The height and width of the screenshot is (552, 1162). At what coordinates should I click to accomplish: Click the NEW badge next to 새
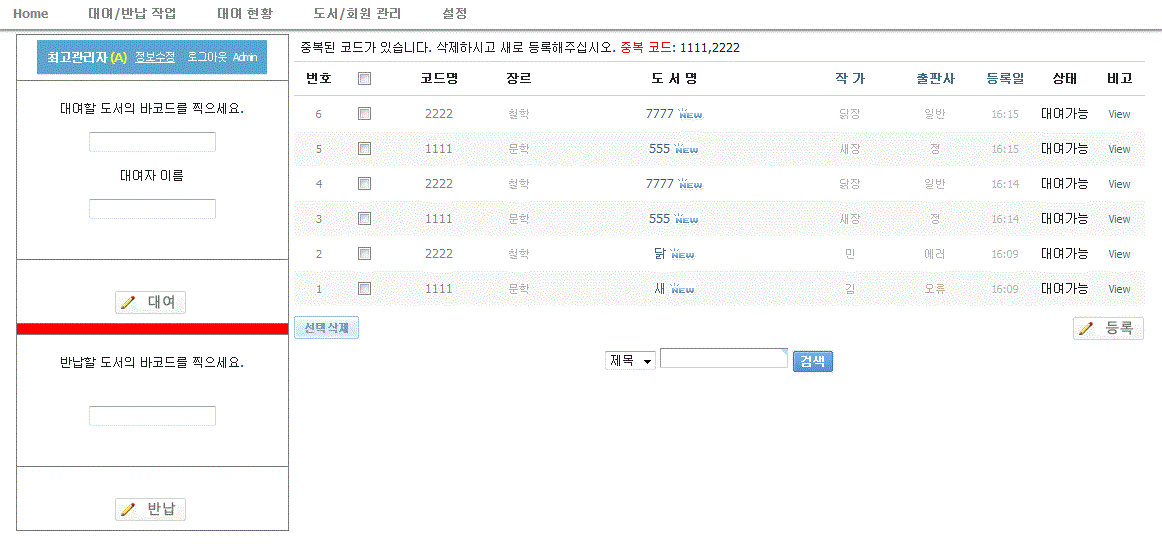(x=682, y=288)
